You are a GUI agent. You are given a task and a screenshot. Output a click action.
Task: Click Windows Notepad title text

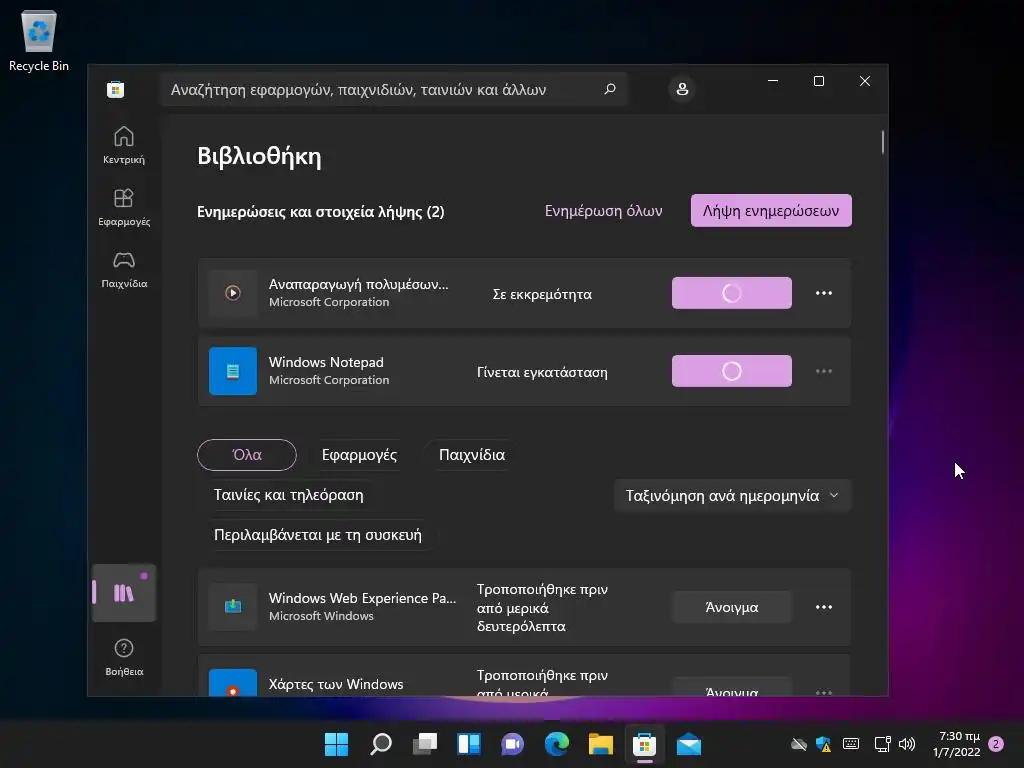pyautogui.click(x=326, y=362)
